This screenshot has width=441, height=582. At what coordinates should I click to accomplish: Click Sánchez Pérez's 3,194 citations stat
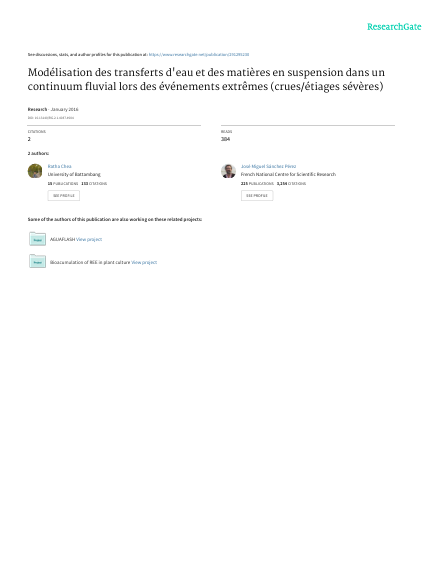click(291, 184)
